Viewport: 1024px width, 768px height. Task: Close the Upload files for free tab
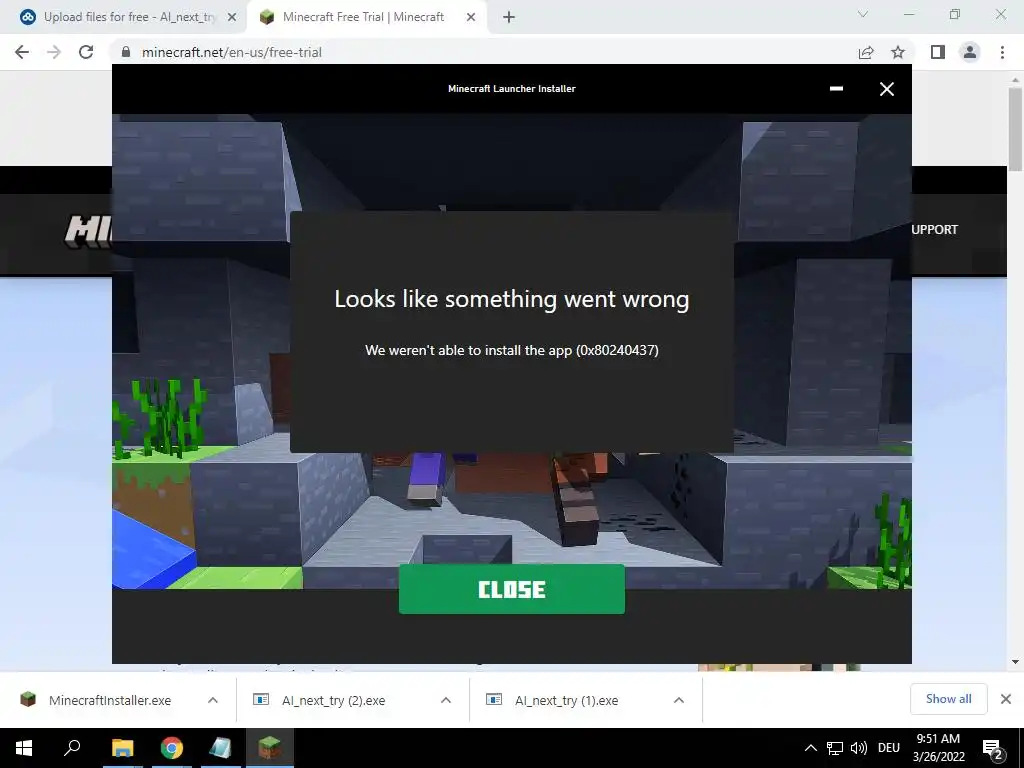coord(231,17)
